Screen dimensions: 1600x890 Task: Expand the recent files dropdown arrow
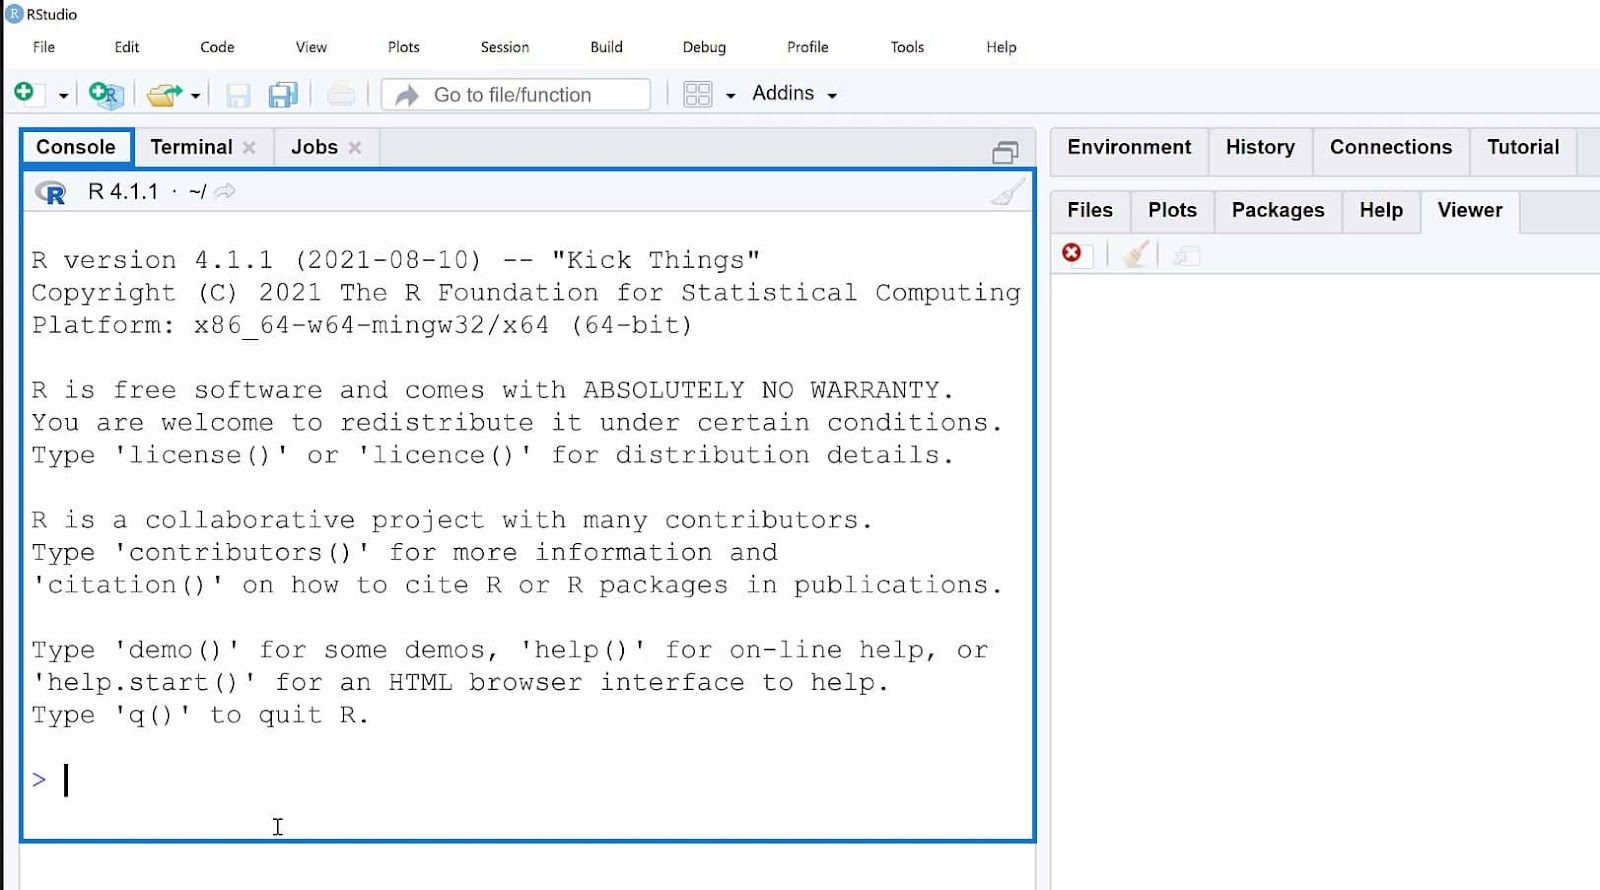click(x=196, y=96)
